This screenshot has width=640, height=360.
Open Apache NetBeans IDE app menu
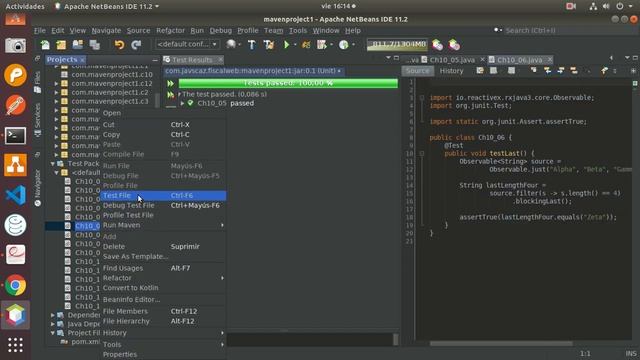(x=107, y=7)
